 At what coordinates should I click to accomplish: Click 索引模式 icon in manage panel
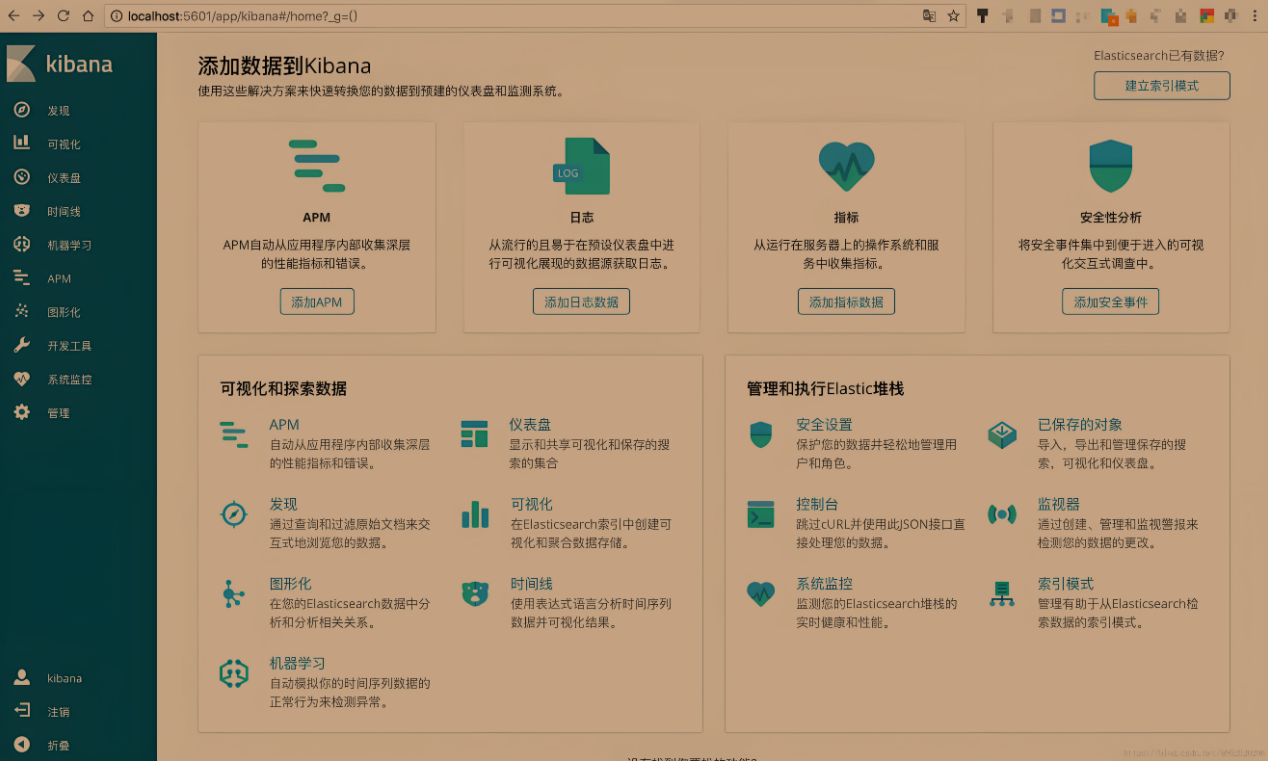[x=1002, y=594]
